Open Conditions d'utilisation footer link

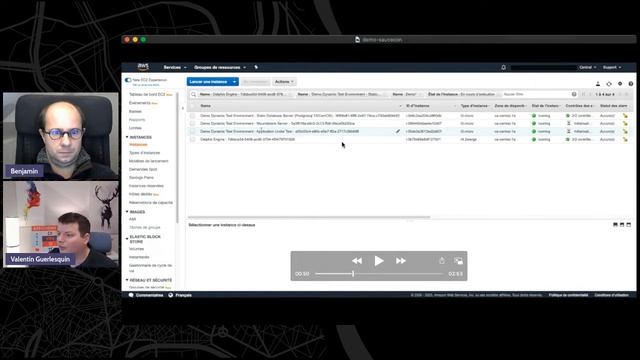coord(611,295)
